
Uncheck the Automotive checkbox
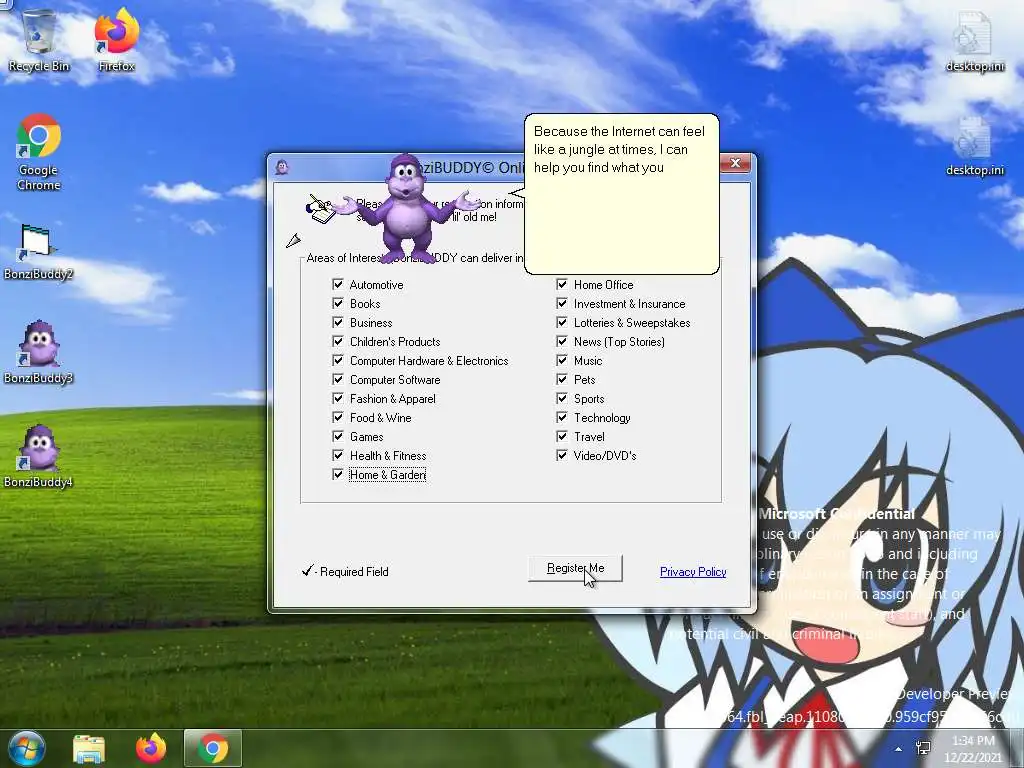[x=338, y=284]
